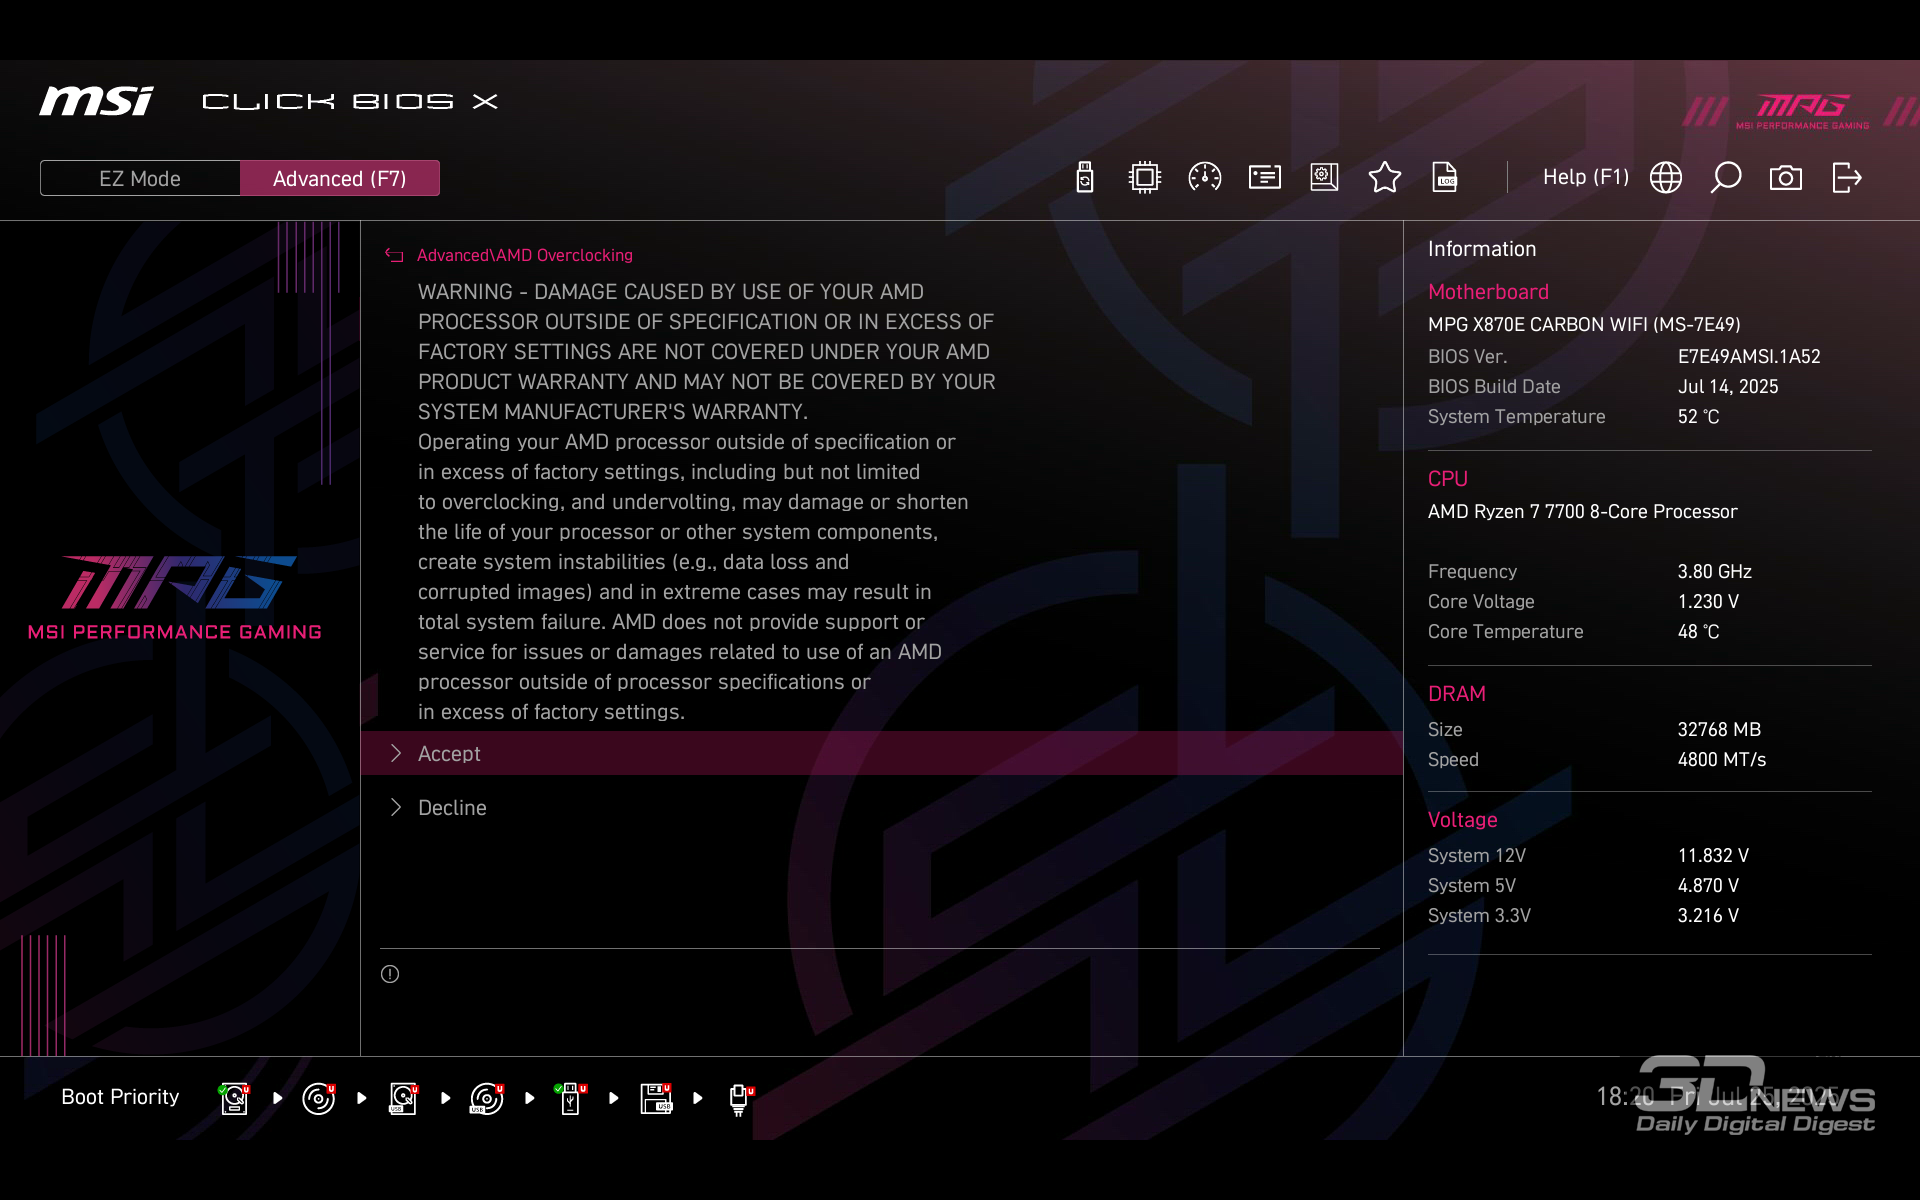Image resolution: width=1920 pixels, height=1200 pixels.
Task: Click the DRAM heading in the Information panel
Action: click(1456, 694)
